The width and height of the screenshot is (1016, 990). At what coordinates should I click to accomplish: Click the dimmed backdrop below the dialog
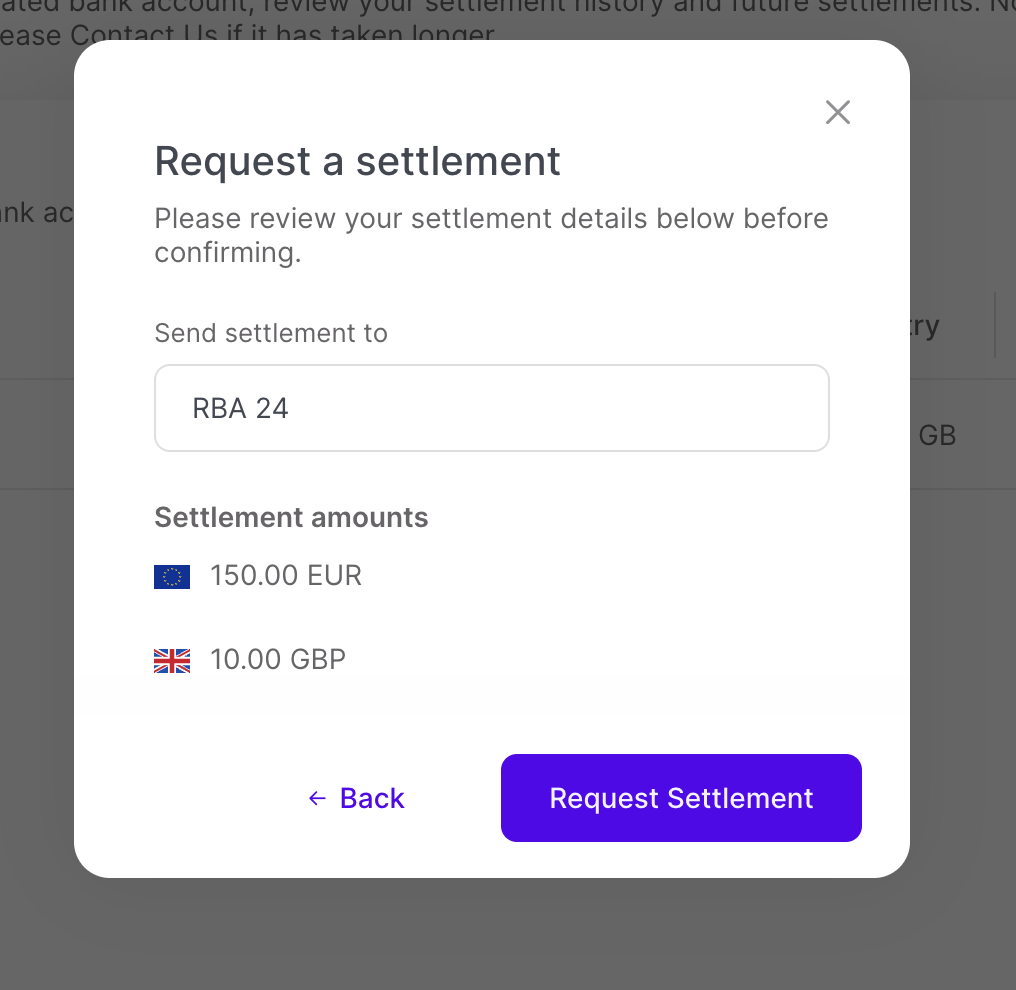pos(500,935)
